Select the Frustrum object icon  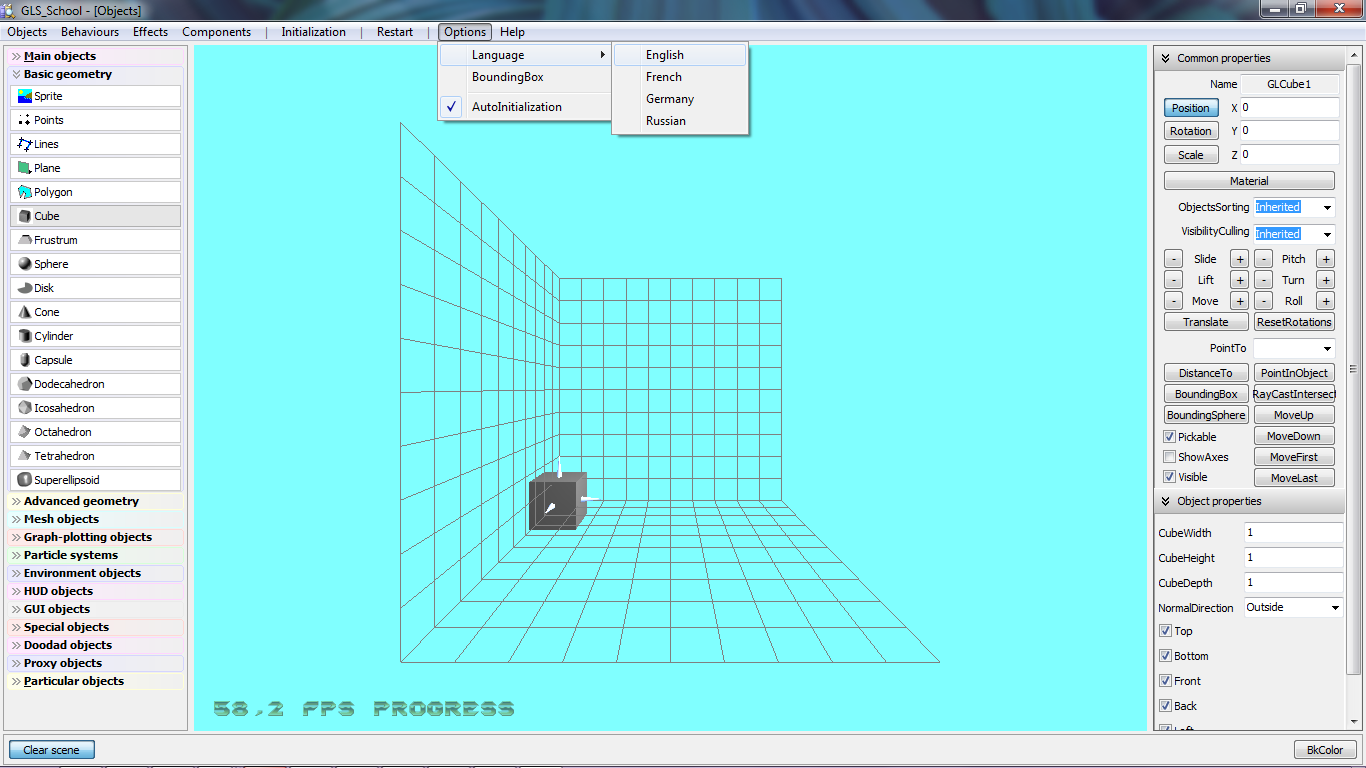25,240
